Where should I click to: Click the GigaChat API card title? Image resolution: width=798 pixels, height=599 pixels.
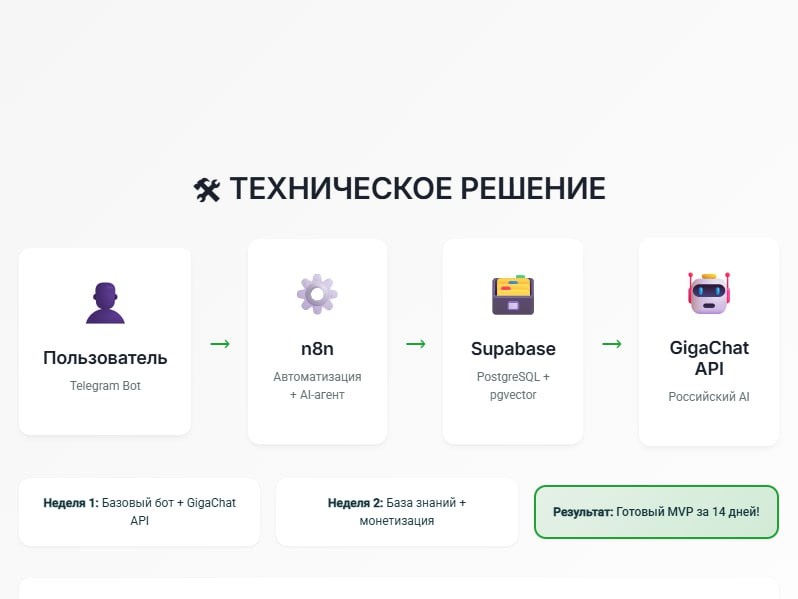click(709, 358)
